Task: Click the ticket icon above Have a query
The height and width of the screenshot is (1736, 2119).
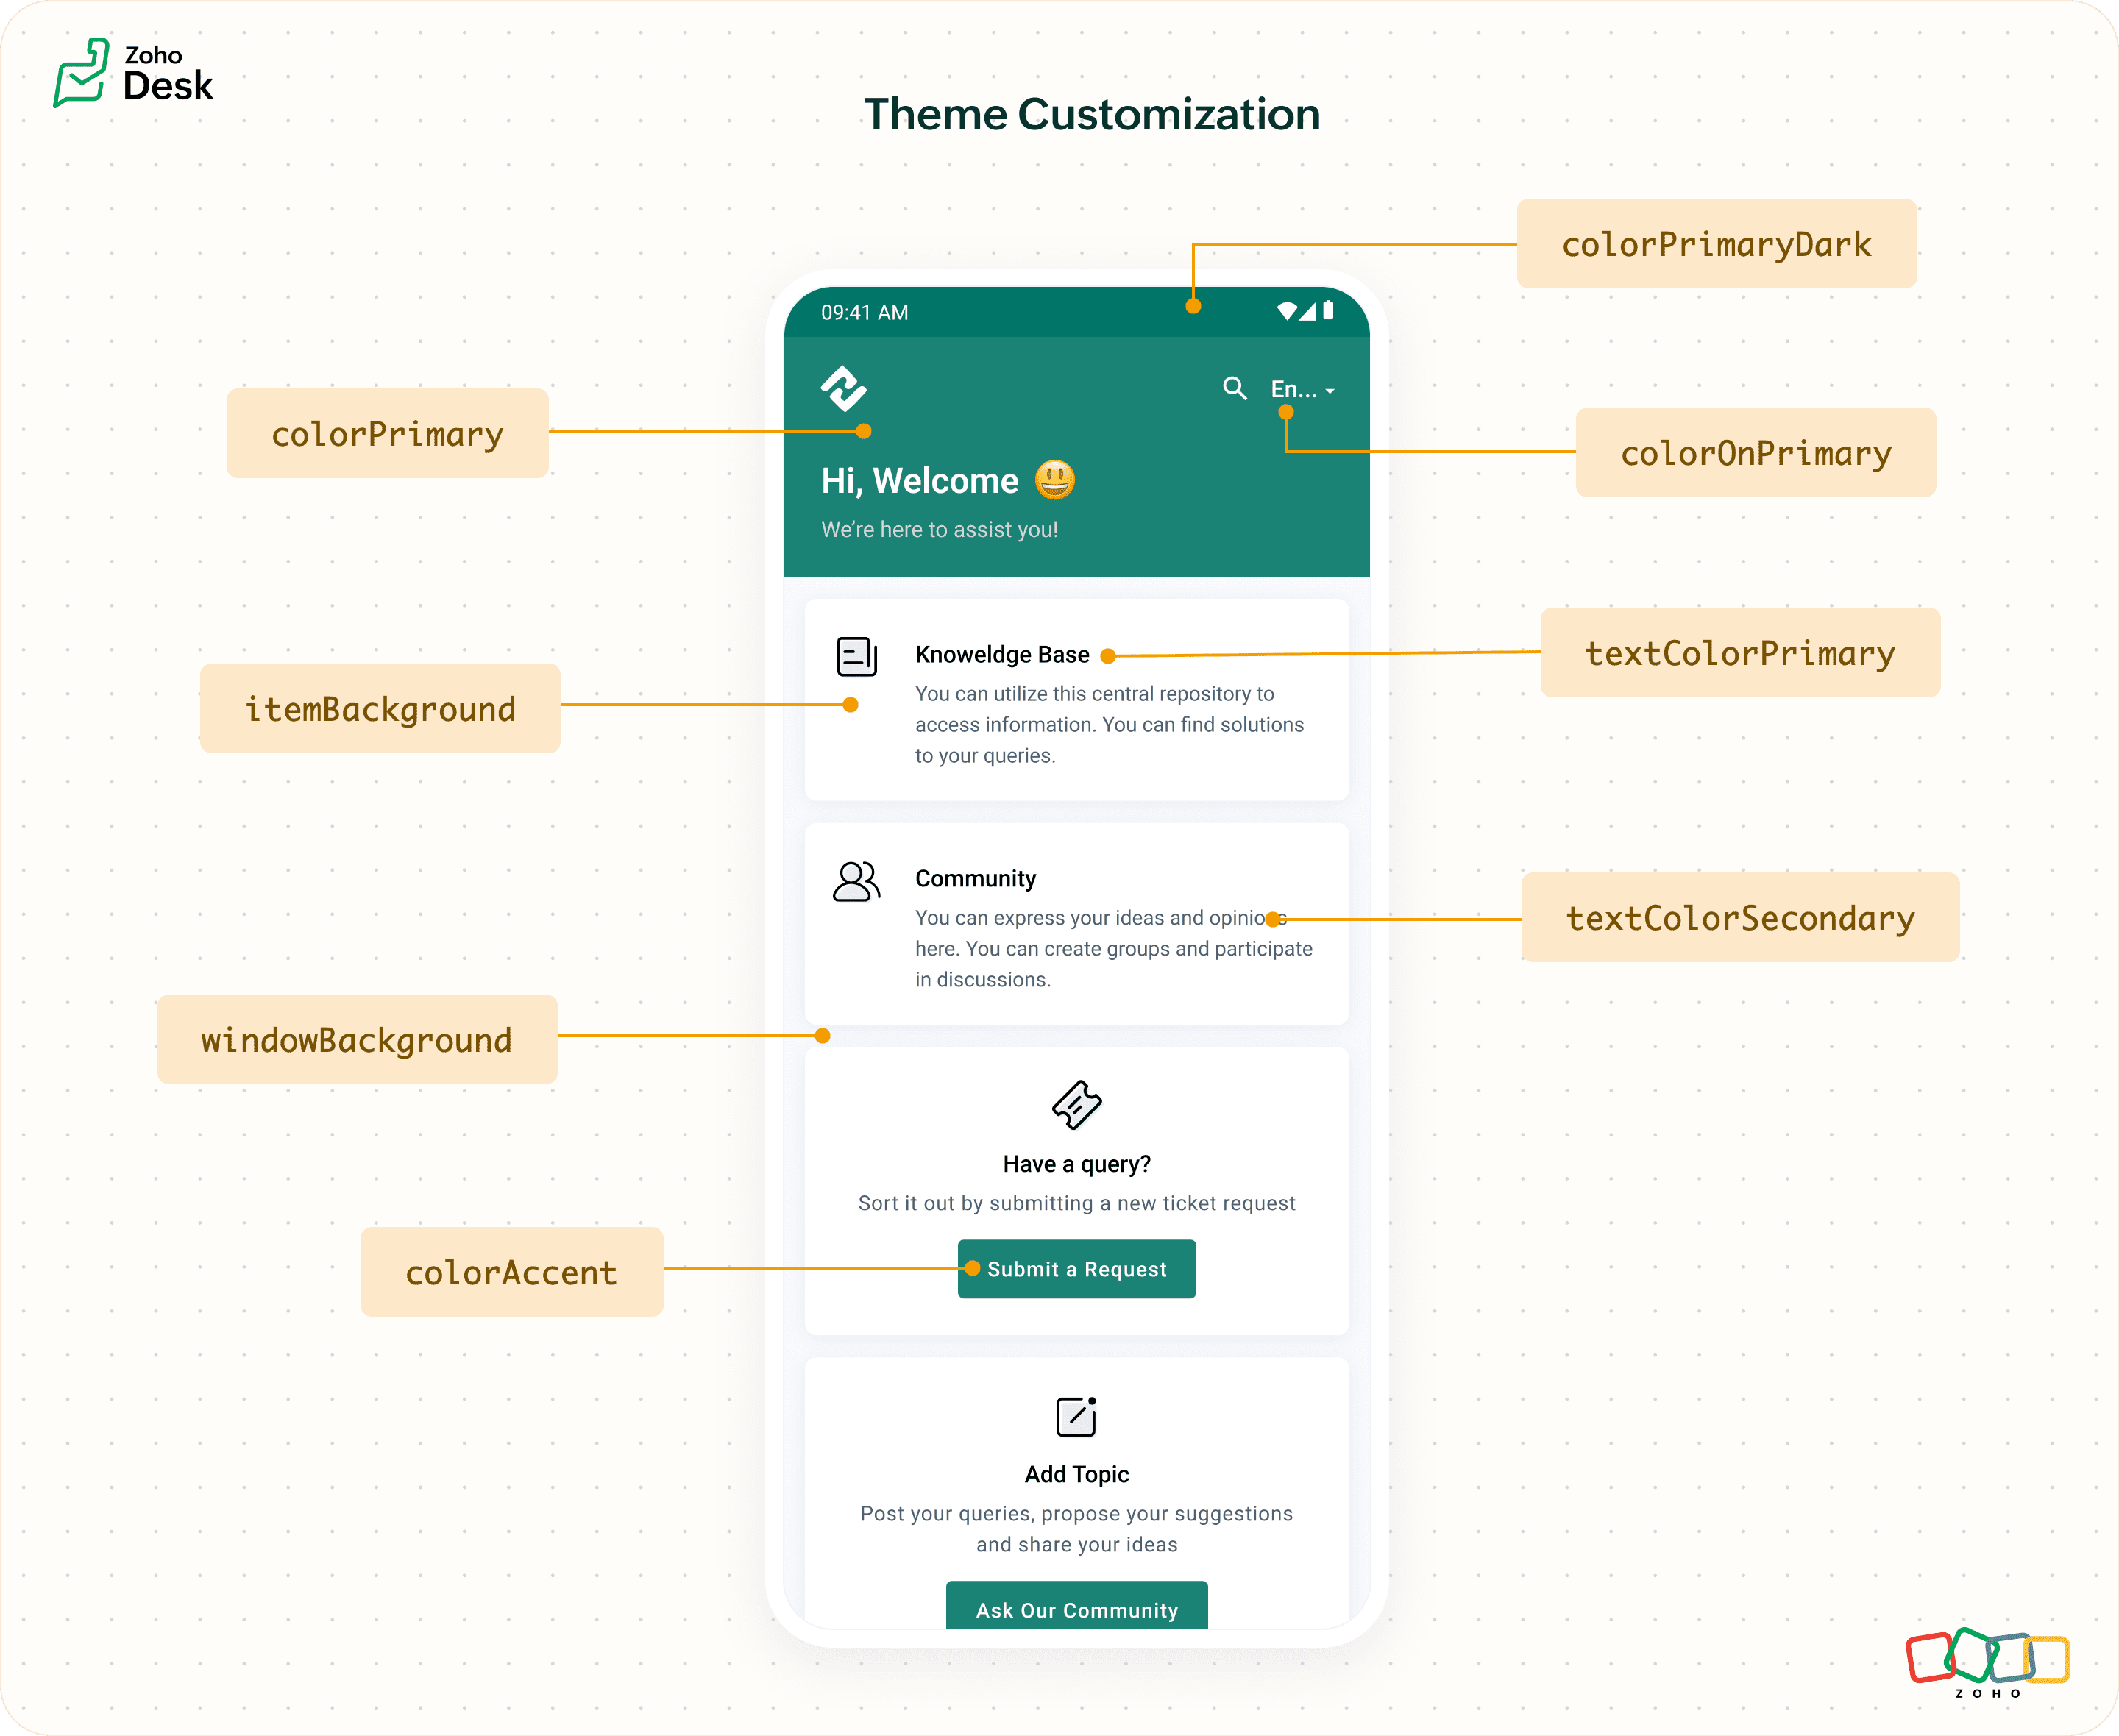Action: [1076, 1105]
